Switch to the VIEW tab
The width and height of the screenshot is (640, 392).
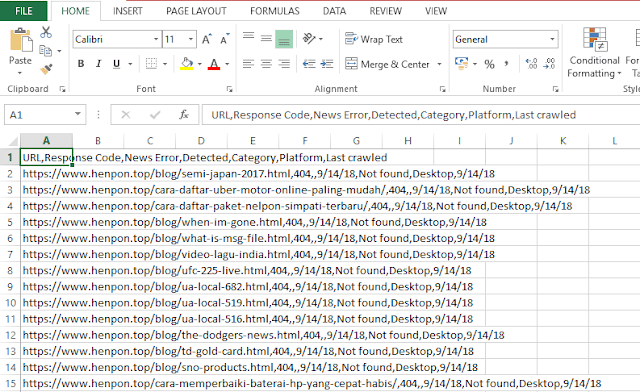(436, 11)
